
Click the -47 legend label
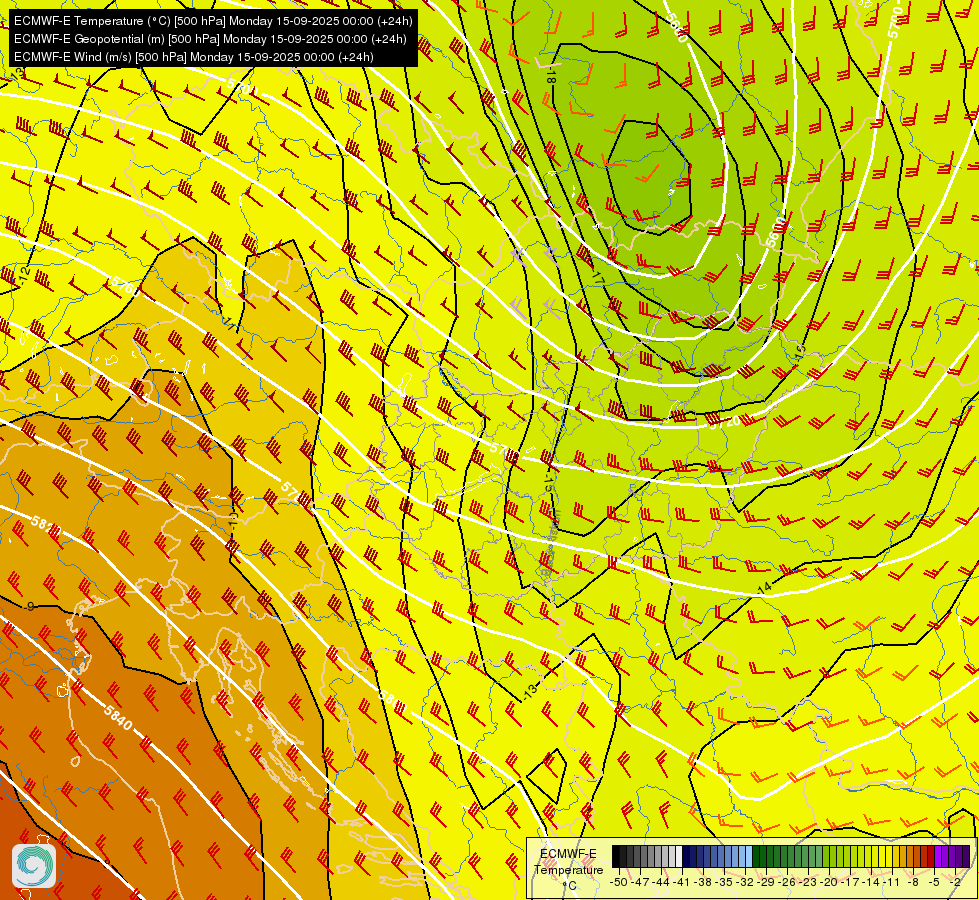(640, 882)
